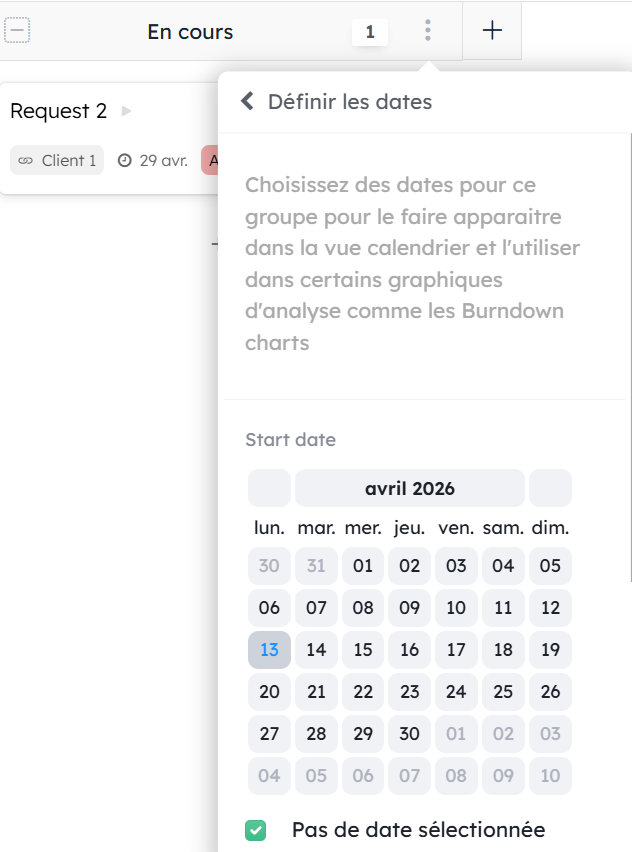Click the plus icon to add a column
This screenshot has width=632, height=852.
coord(492,30)
